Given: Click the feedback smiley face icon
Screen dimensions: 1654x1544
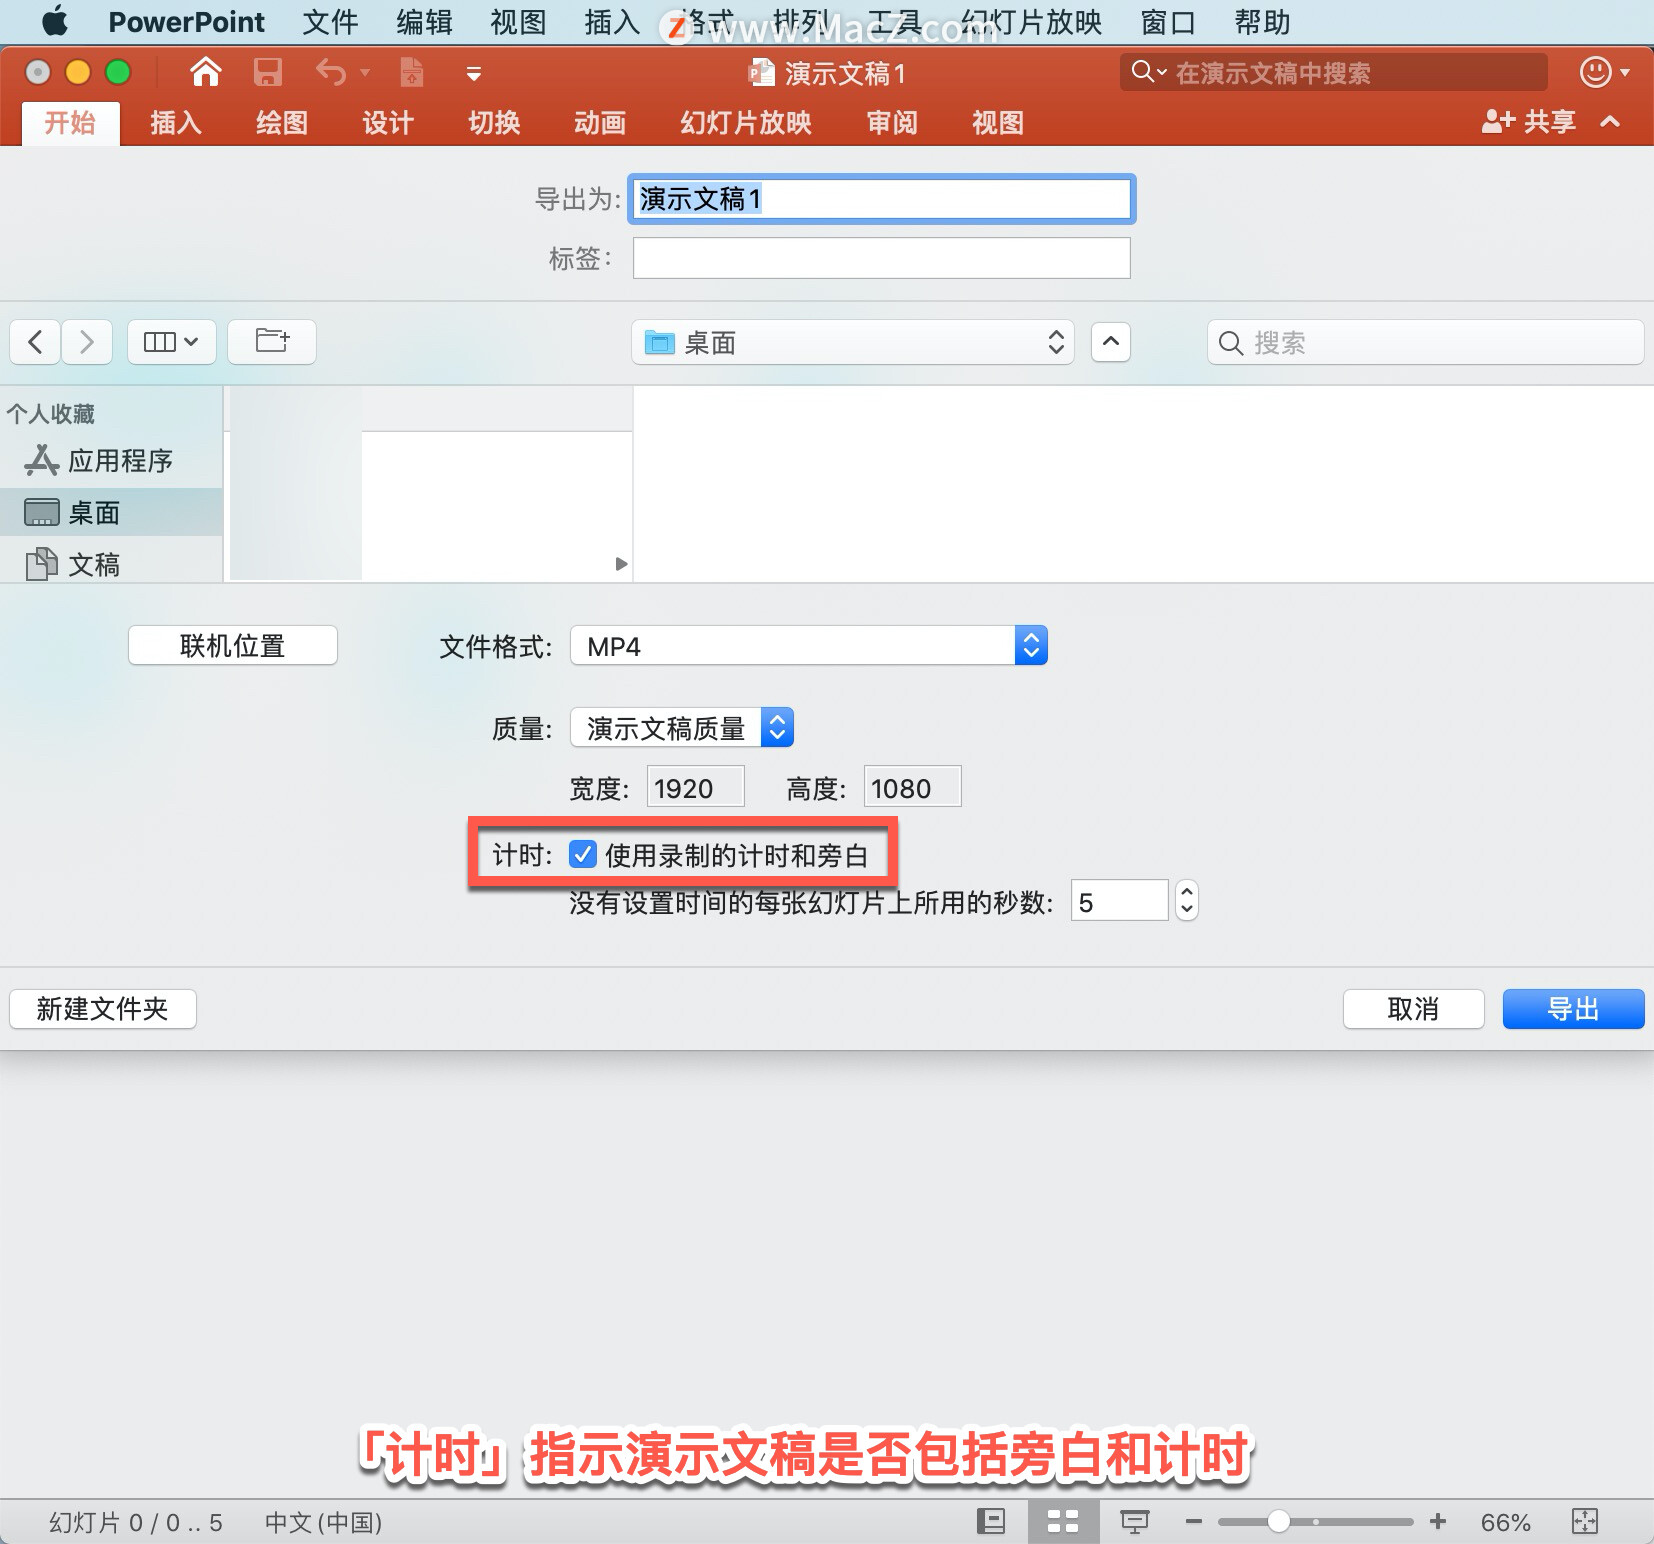Looking at the screenshot, I should 1596,72.
